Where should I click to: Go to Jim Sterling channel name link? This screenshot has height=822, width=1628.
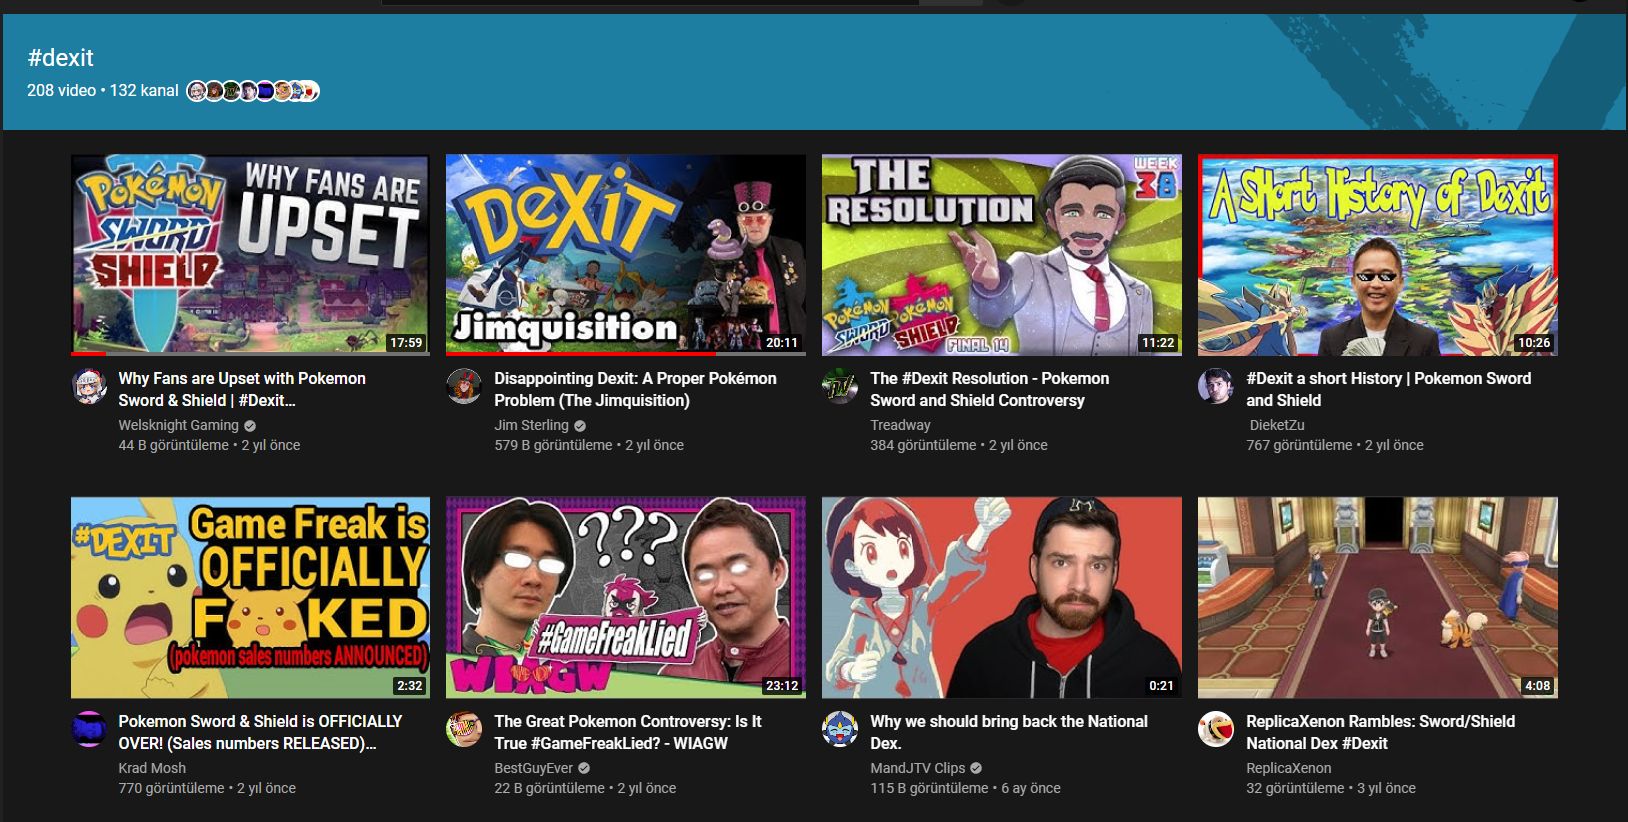point(531,425)
